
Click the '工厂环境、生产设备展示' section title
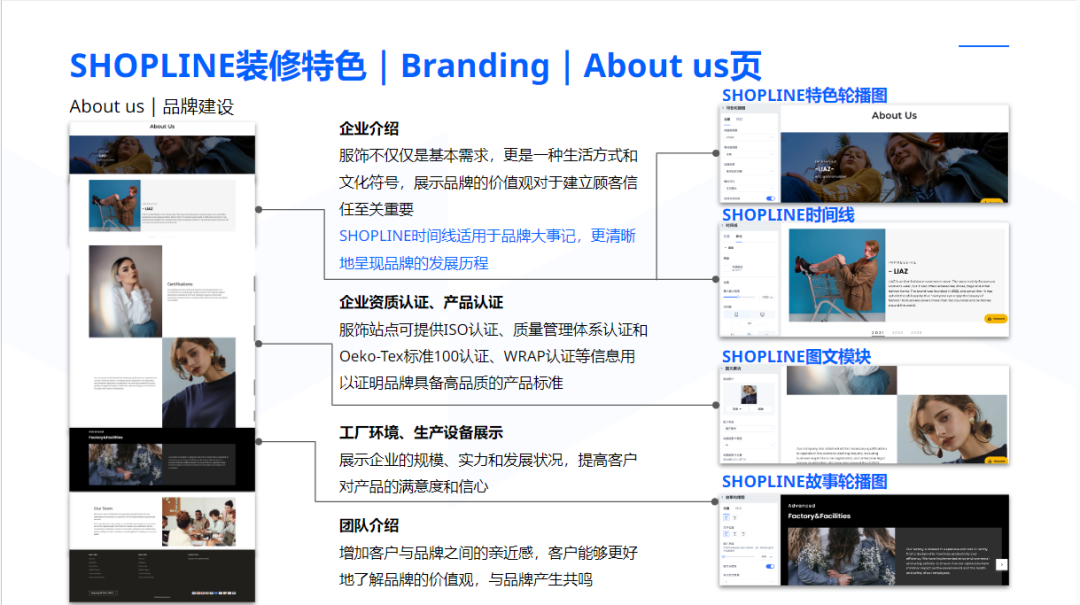(421, 433)
